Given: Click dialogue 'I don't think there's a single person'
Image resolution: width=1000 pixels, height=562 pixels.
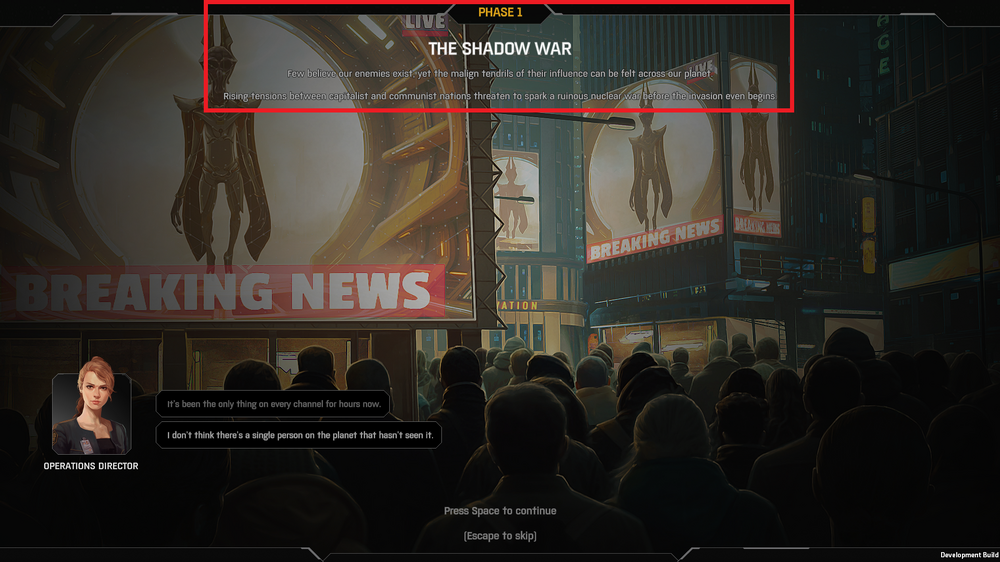Looking at the screenshot, I should pyautogui.click(x=299, y=435).
